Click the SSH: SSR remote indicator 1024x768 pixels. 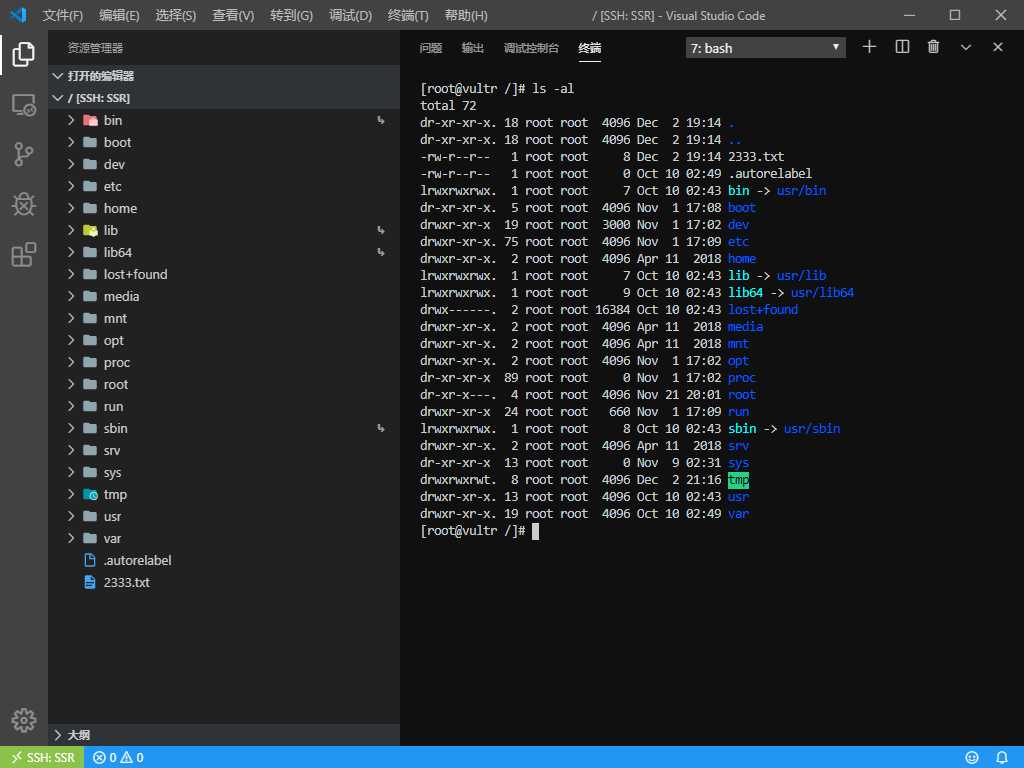[42, 758]
